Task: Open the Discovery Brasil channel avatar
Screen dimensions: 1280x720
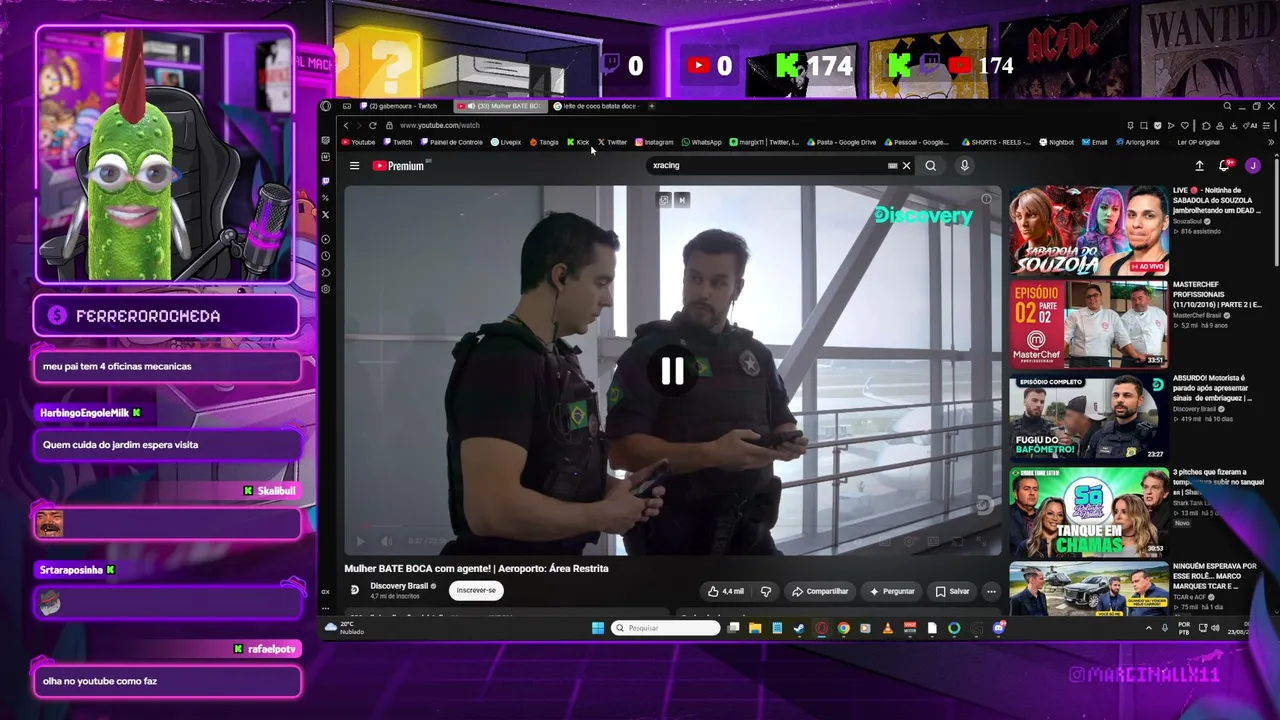Action: [354, 590]
